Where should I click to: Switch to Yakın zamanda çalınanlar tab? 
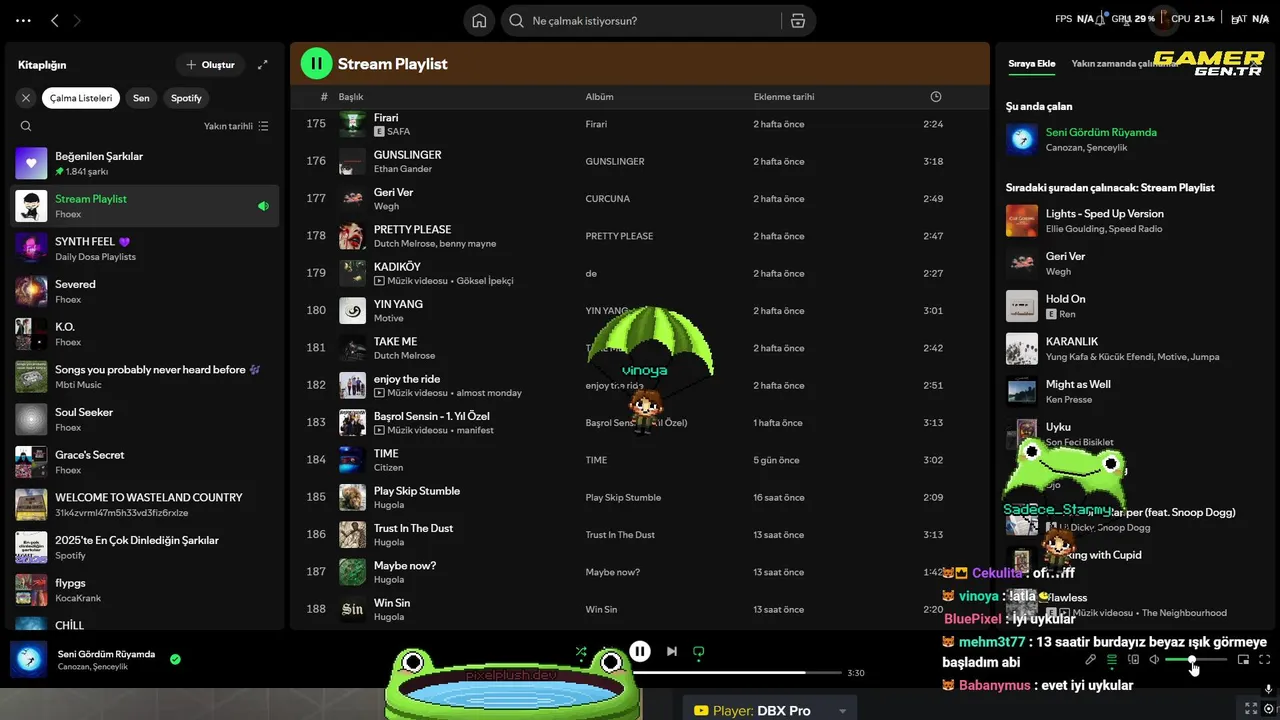click(1124, 63)
